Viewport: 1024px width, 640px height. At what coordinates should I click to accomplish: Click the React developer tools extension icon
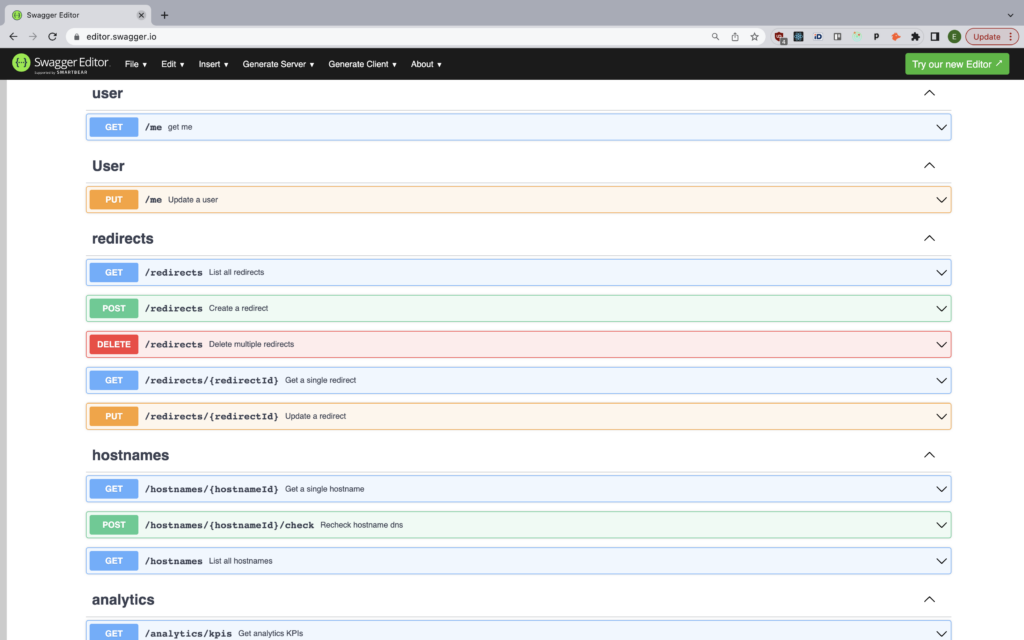coord(798,37)
